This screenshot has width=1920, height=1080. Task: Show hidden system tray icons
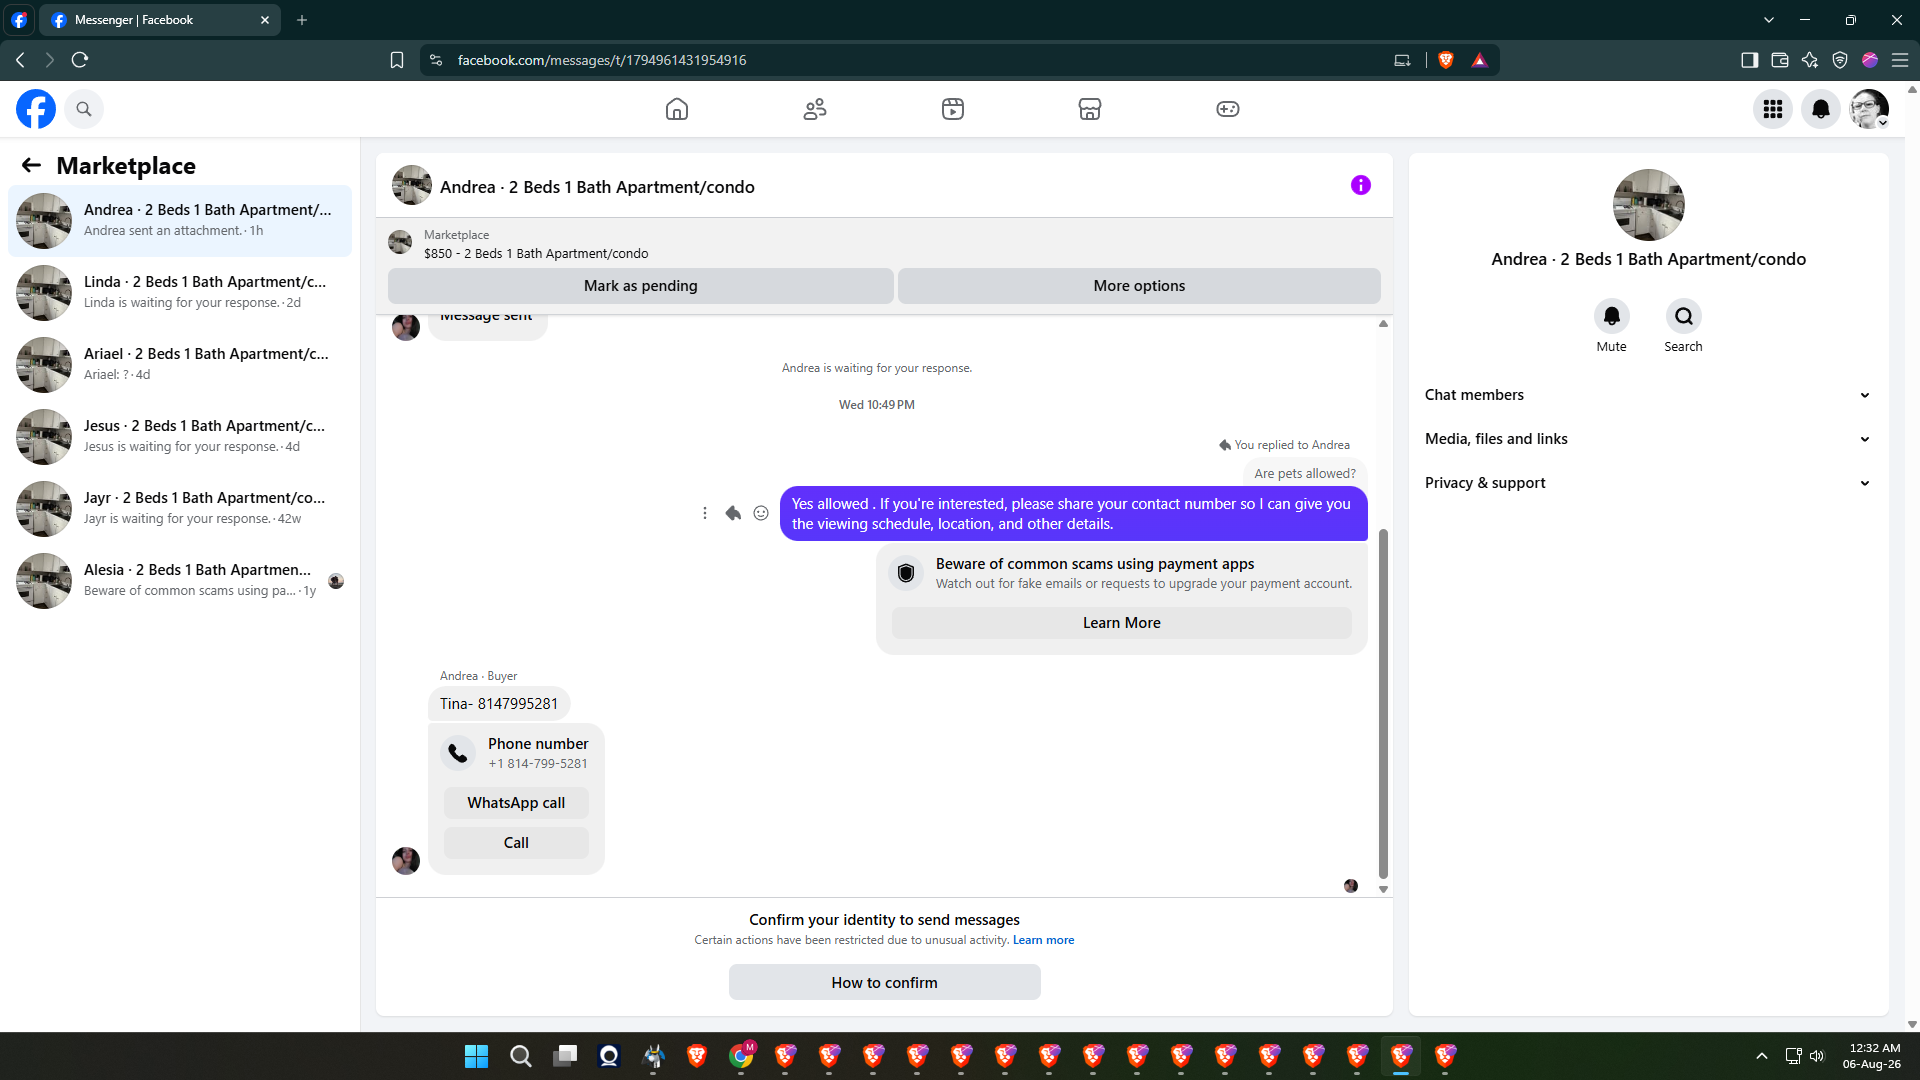pyautogui.click(x=1762, y=1056)
